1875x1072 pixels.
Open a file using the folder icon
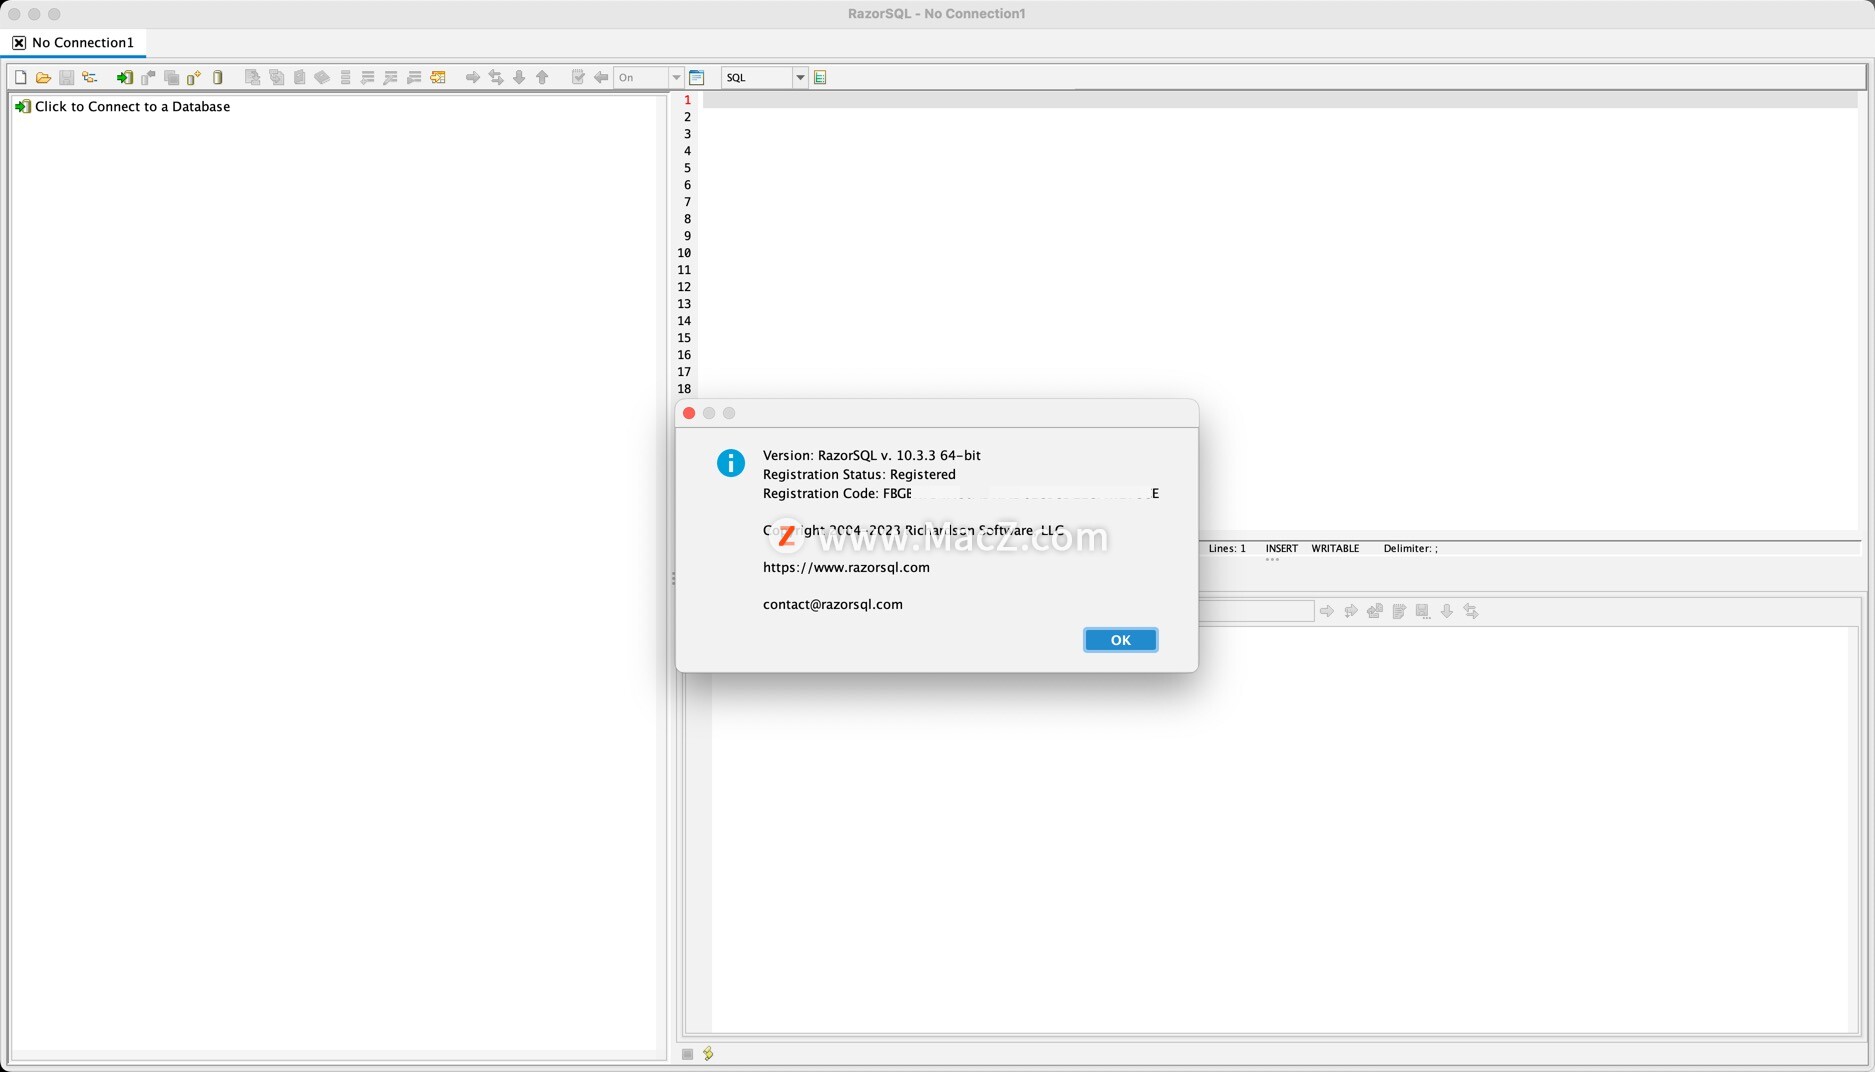pos(43,77)
